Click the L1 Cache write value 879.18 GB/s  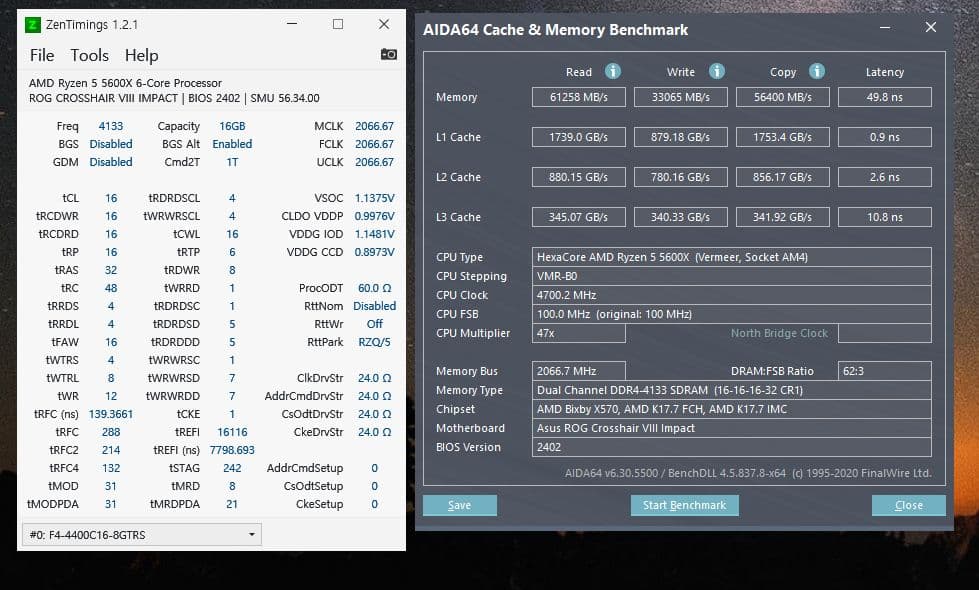[681, 137]
